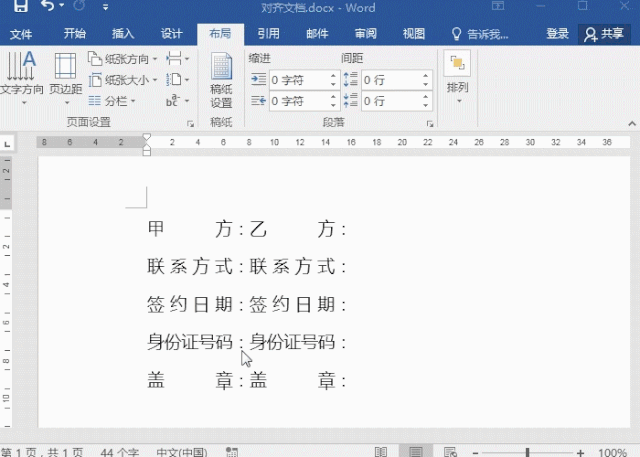
Task: Click the first 身份证号码 text
Action: click(x=190, y=342)
